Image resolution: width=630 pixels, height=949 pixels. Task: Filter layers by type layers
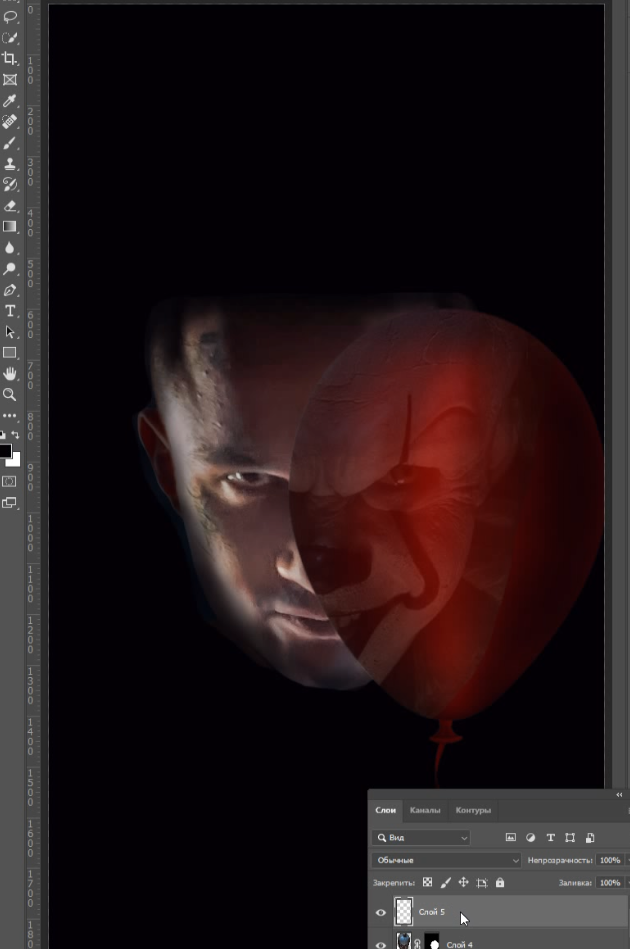[x=551, y=838]
